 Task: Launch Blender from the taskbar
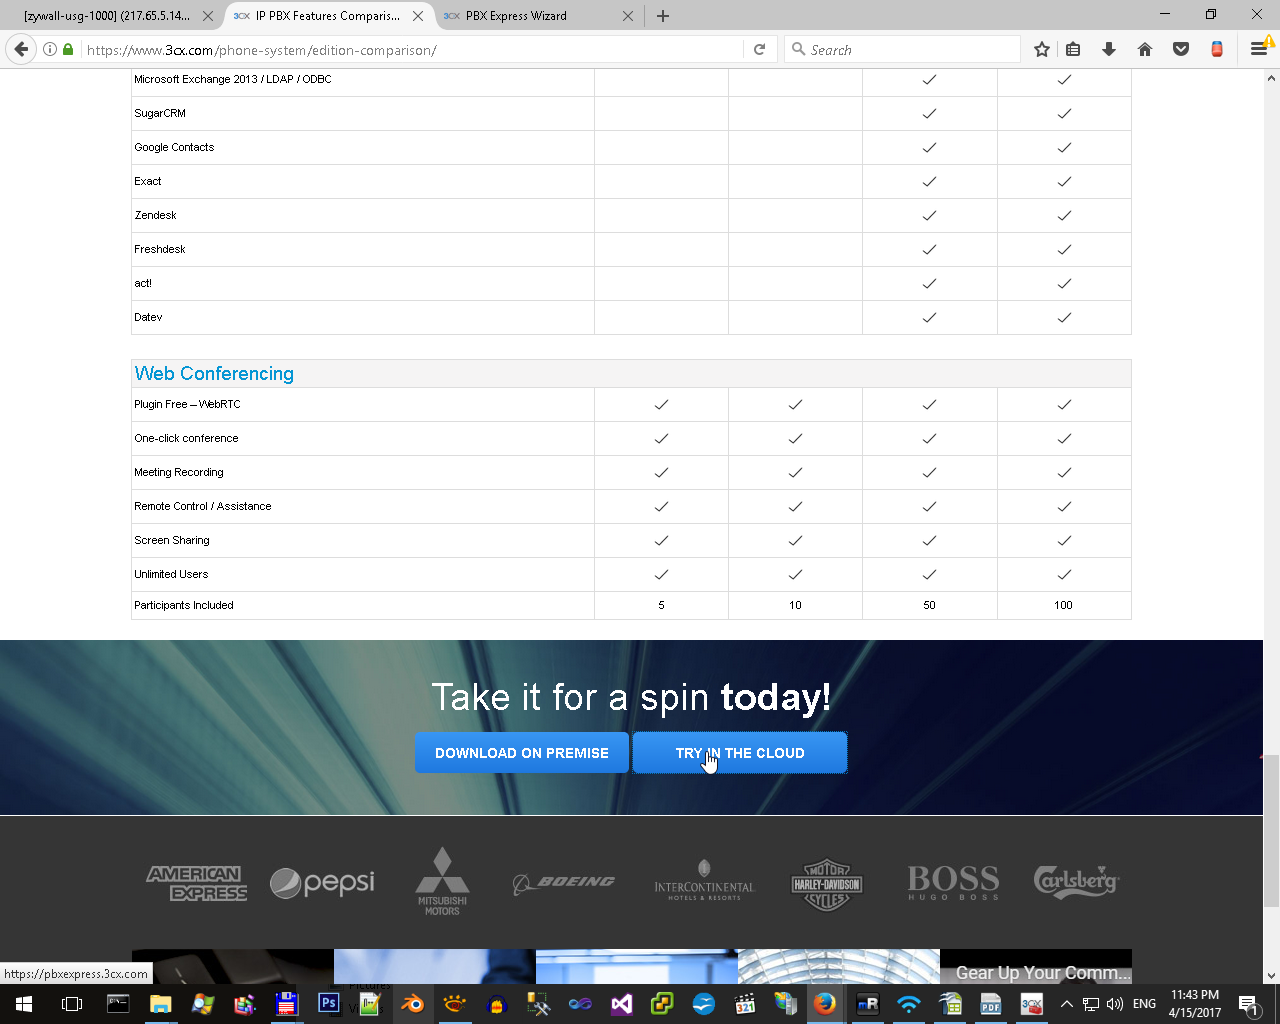(x=412, y=1004)
